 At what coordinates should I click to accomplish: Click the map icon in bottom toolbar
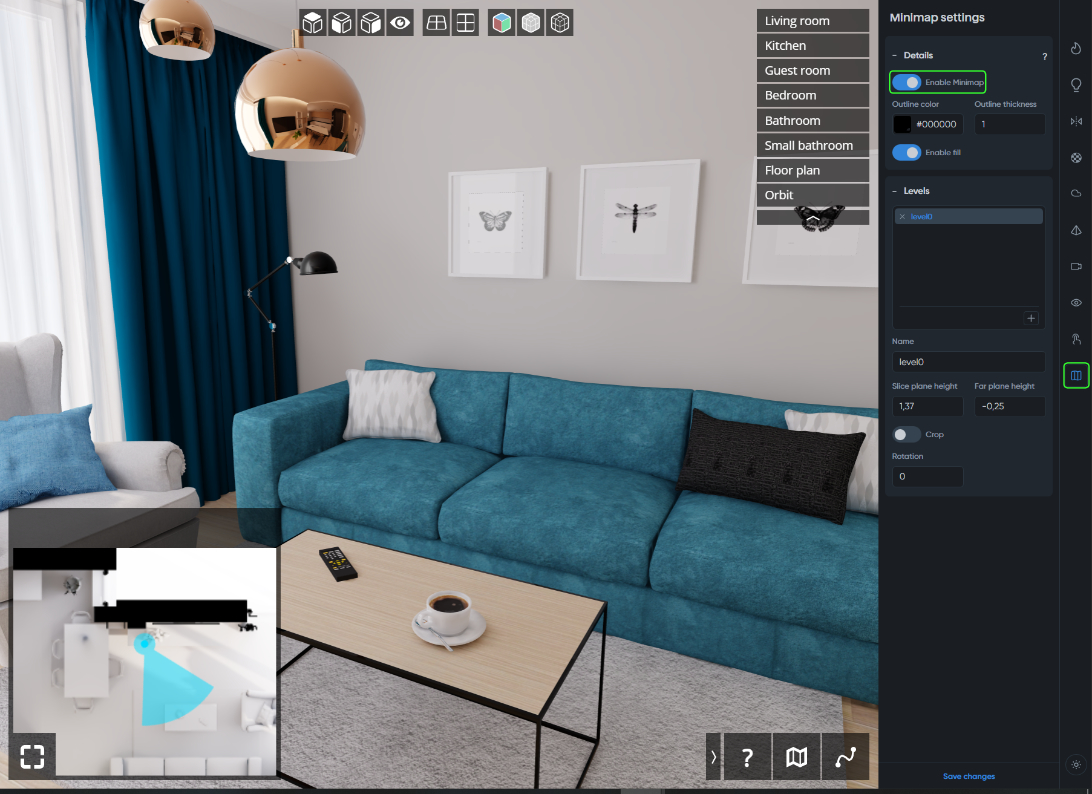(x=796, y=757)
